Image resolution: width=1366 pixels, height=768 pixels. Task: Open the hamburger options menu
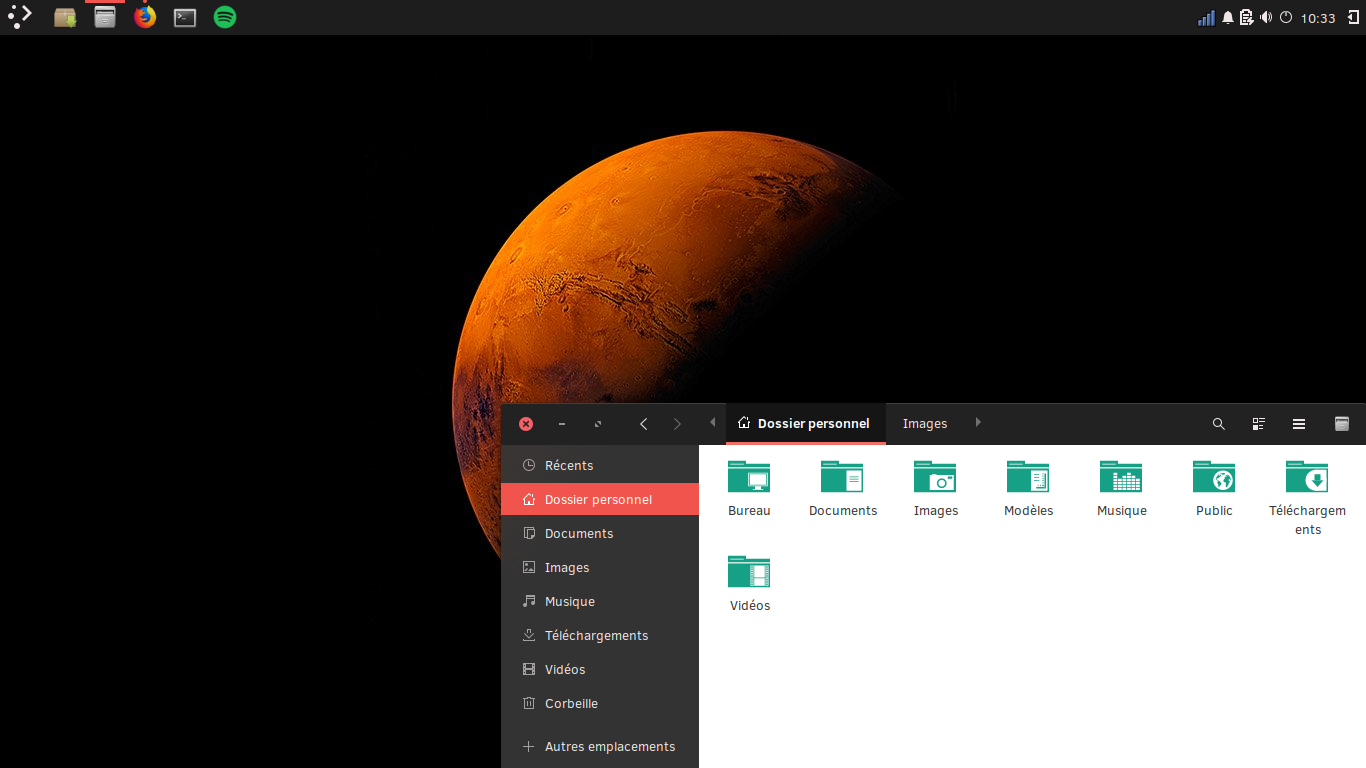point(1299,424)
